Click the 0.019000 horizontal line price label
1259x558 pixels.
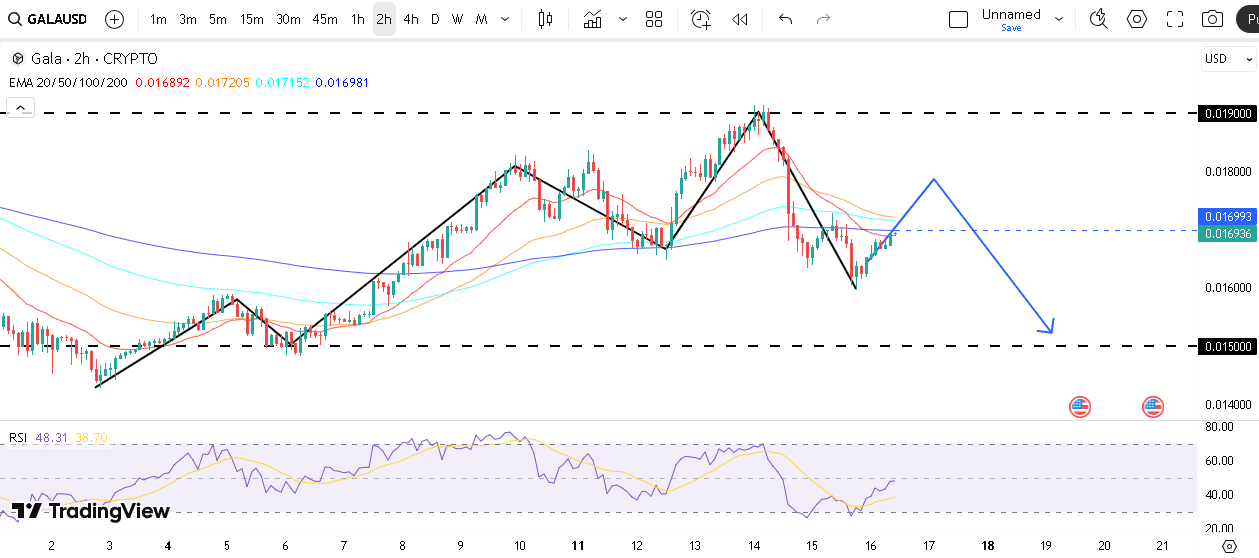1227,114
